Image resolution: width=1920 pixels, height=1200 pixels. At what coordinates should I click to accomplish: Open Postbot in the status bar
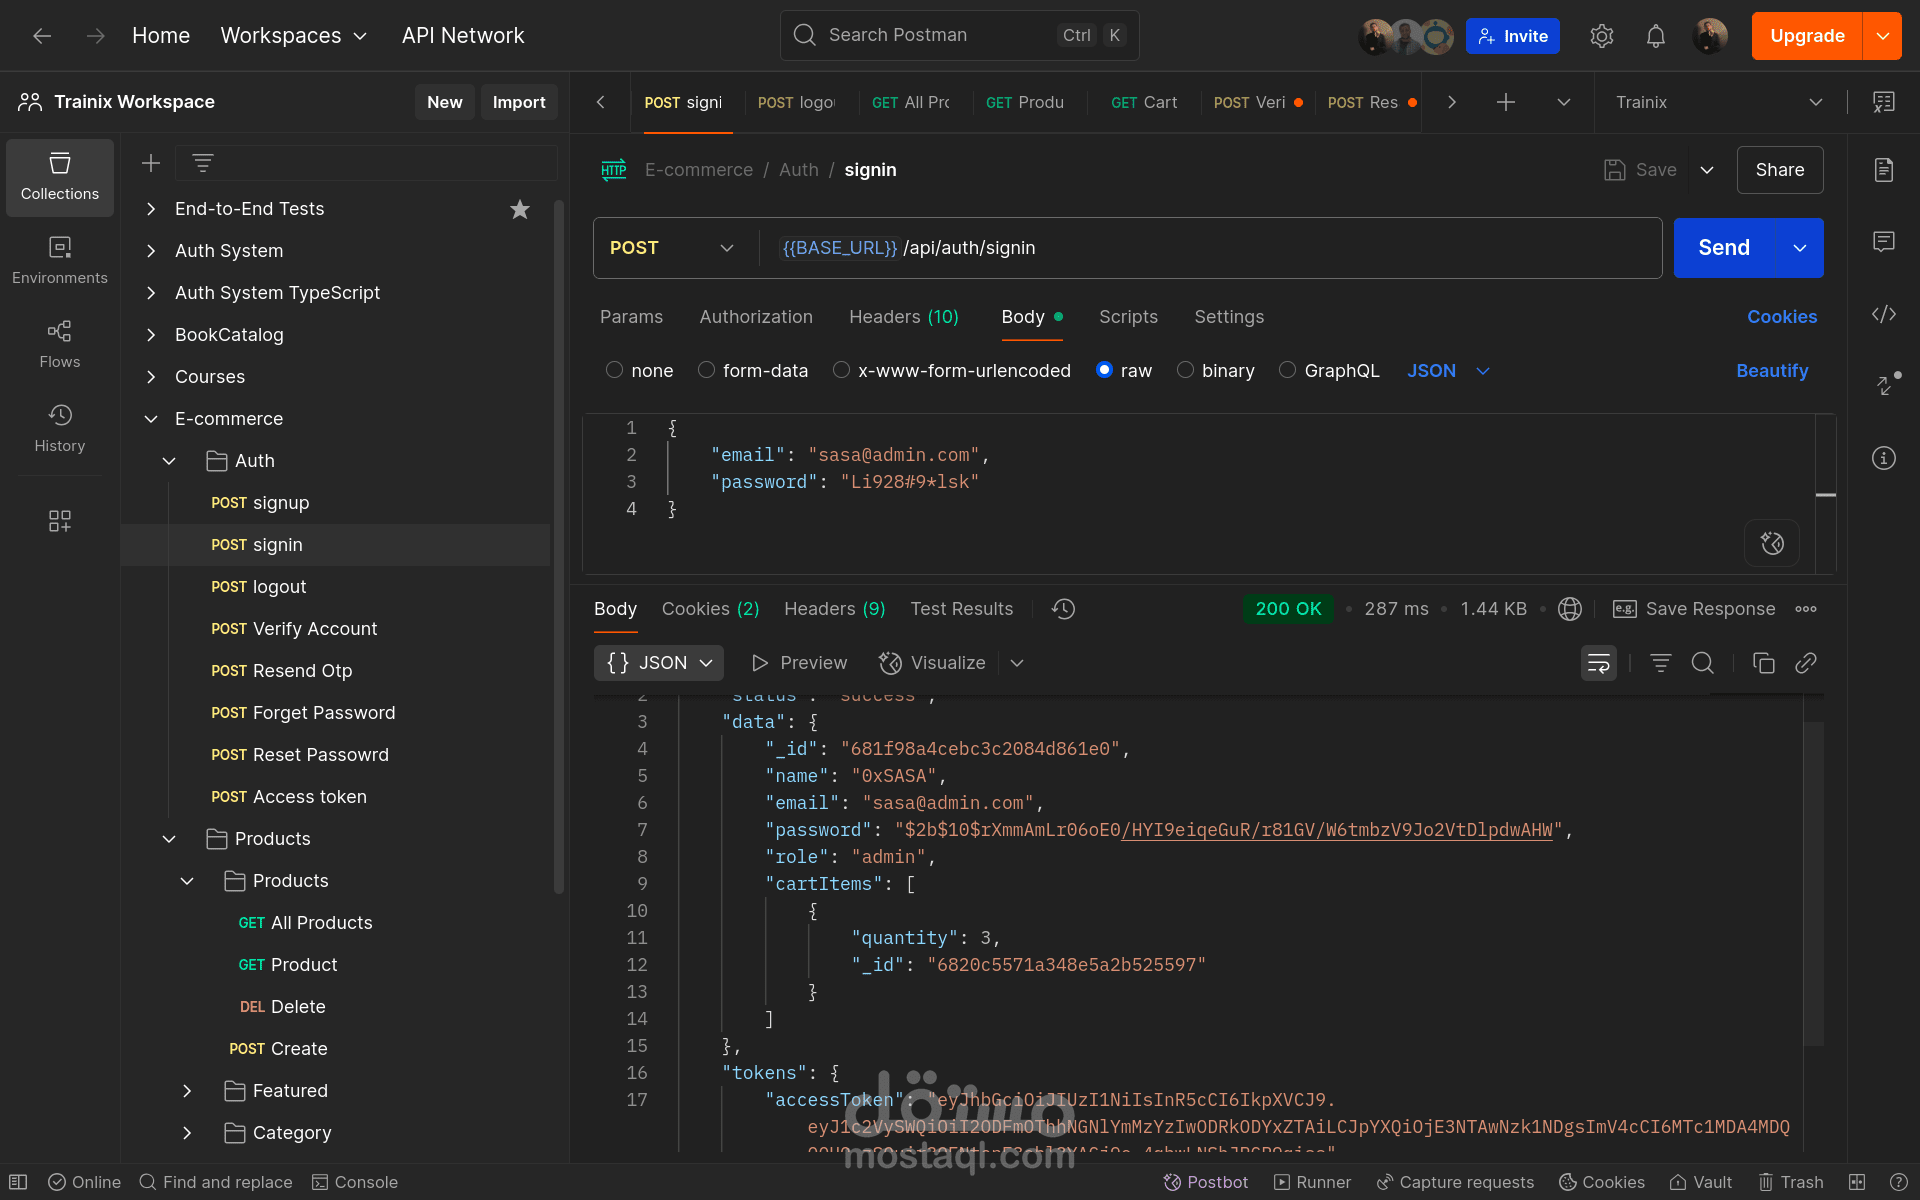[x=1206, y=1182]
